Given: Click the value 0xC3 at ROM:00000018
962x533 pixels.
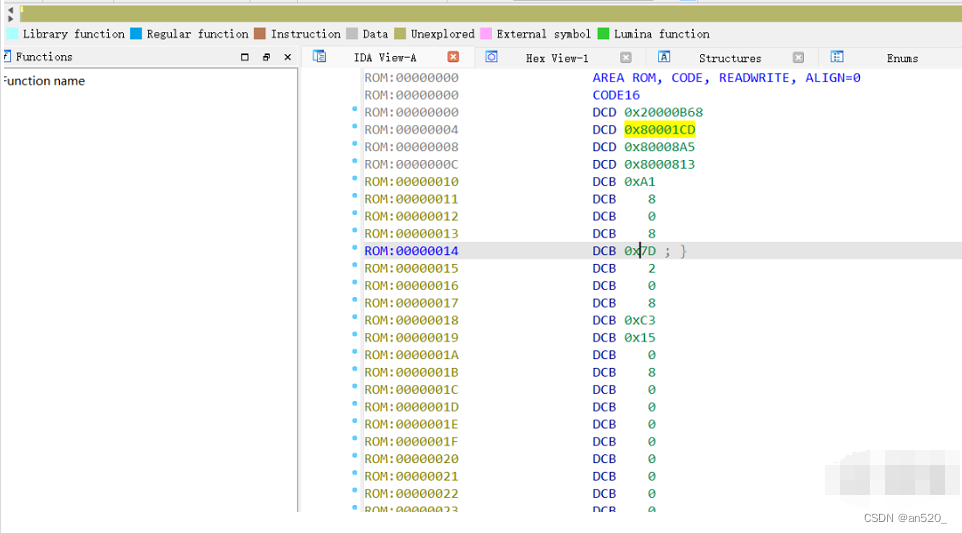Looking at the screenshot, I should pos(640,320).
